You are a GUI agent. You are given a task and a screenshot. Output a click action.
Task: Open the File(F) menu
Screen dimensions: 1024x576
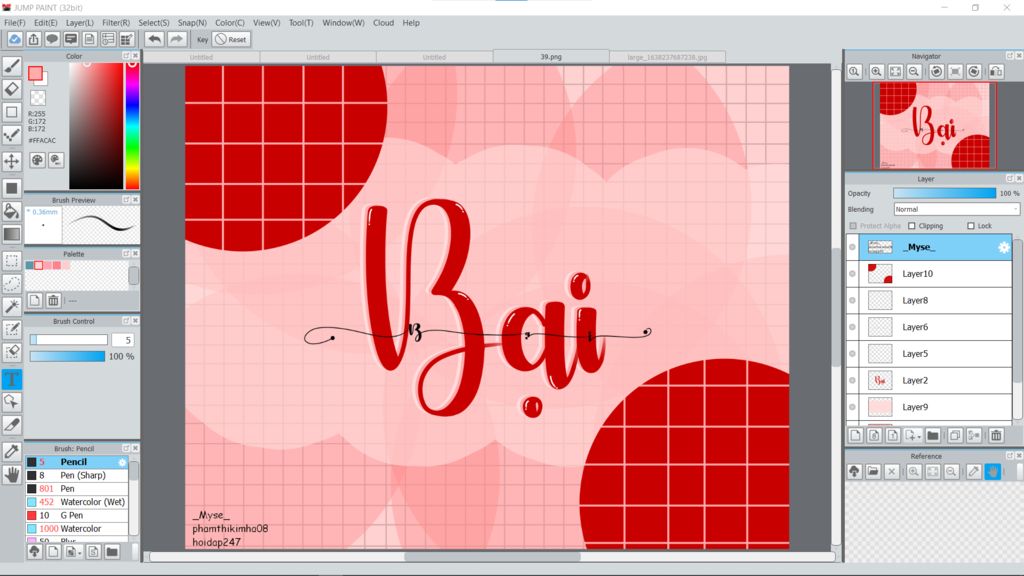point(15,22)
